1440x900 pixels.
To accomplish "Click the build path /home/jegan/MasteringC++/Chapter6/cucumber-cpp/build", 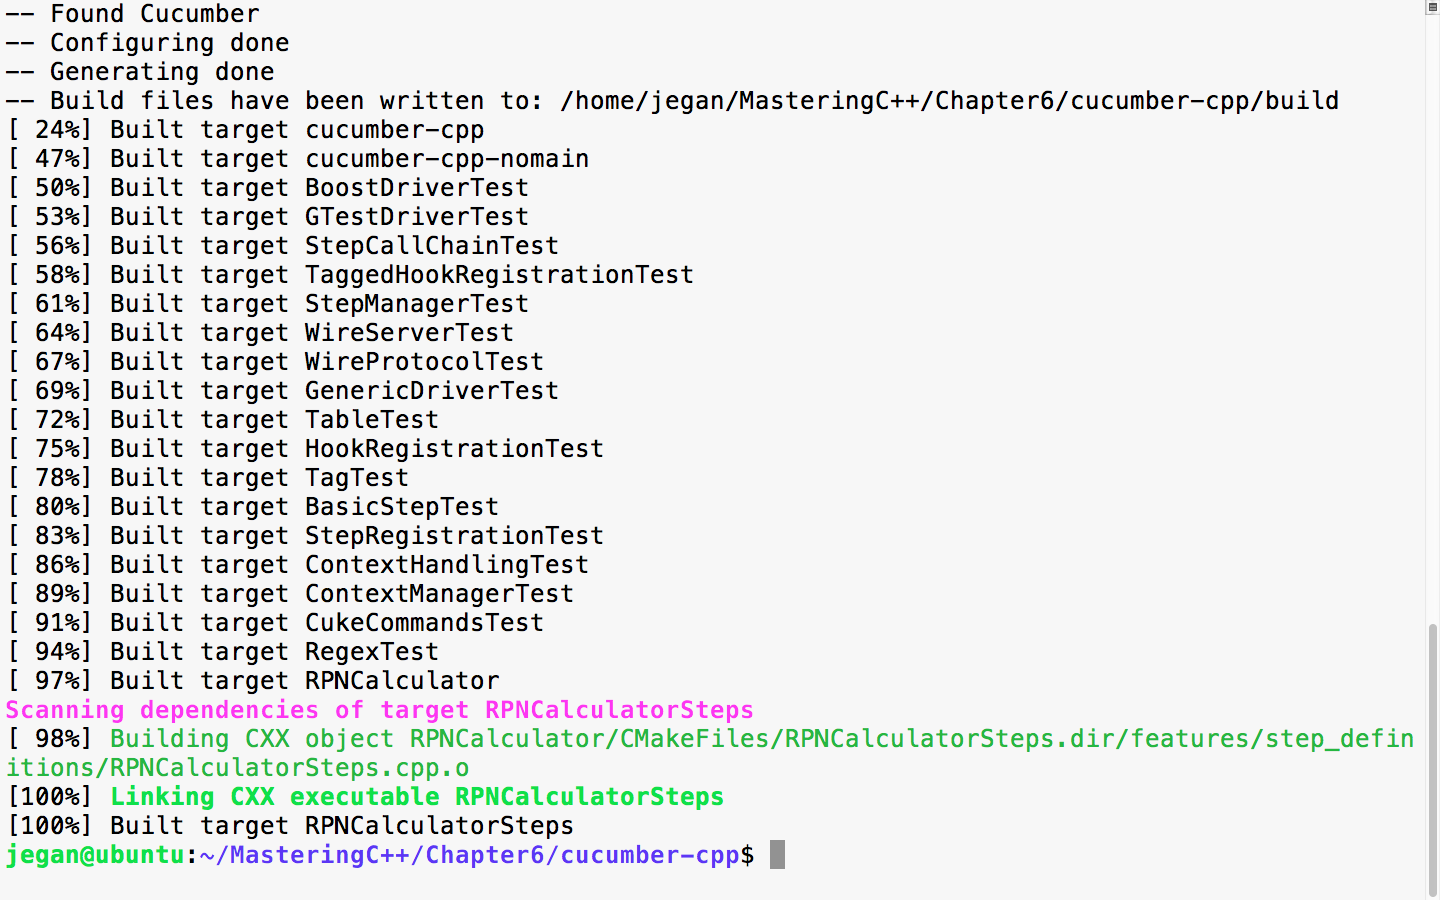I will coord(949,101).
